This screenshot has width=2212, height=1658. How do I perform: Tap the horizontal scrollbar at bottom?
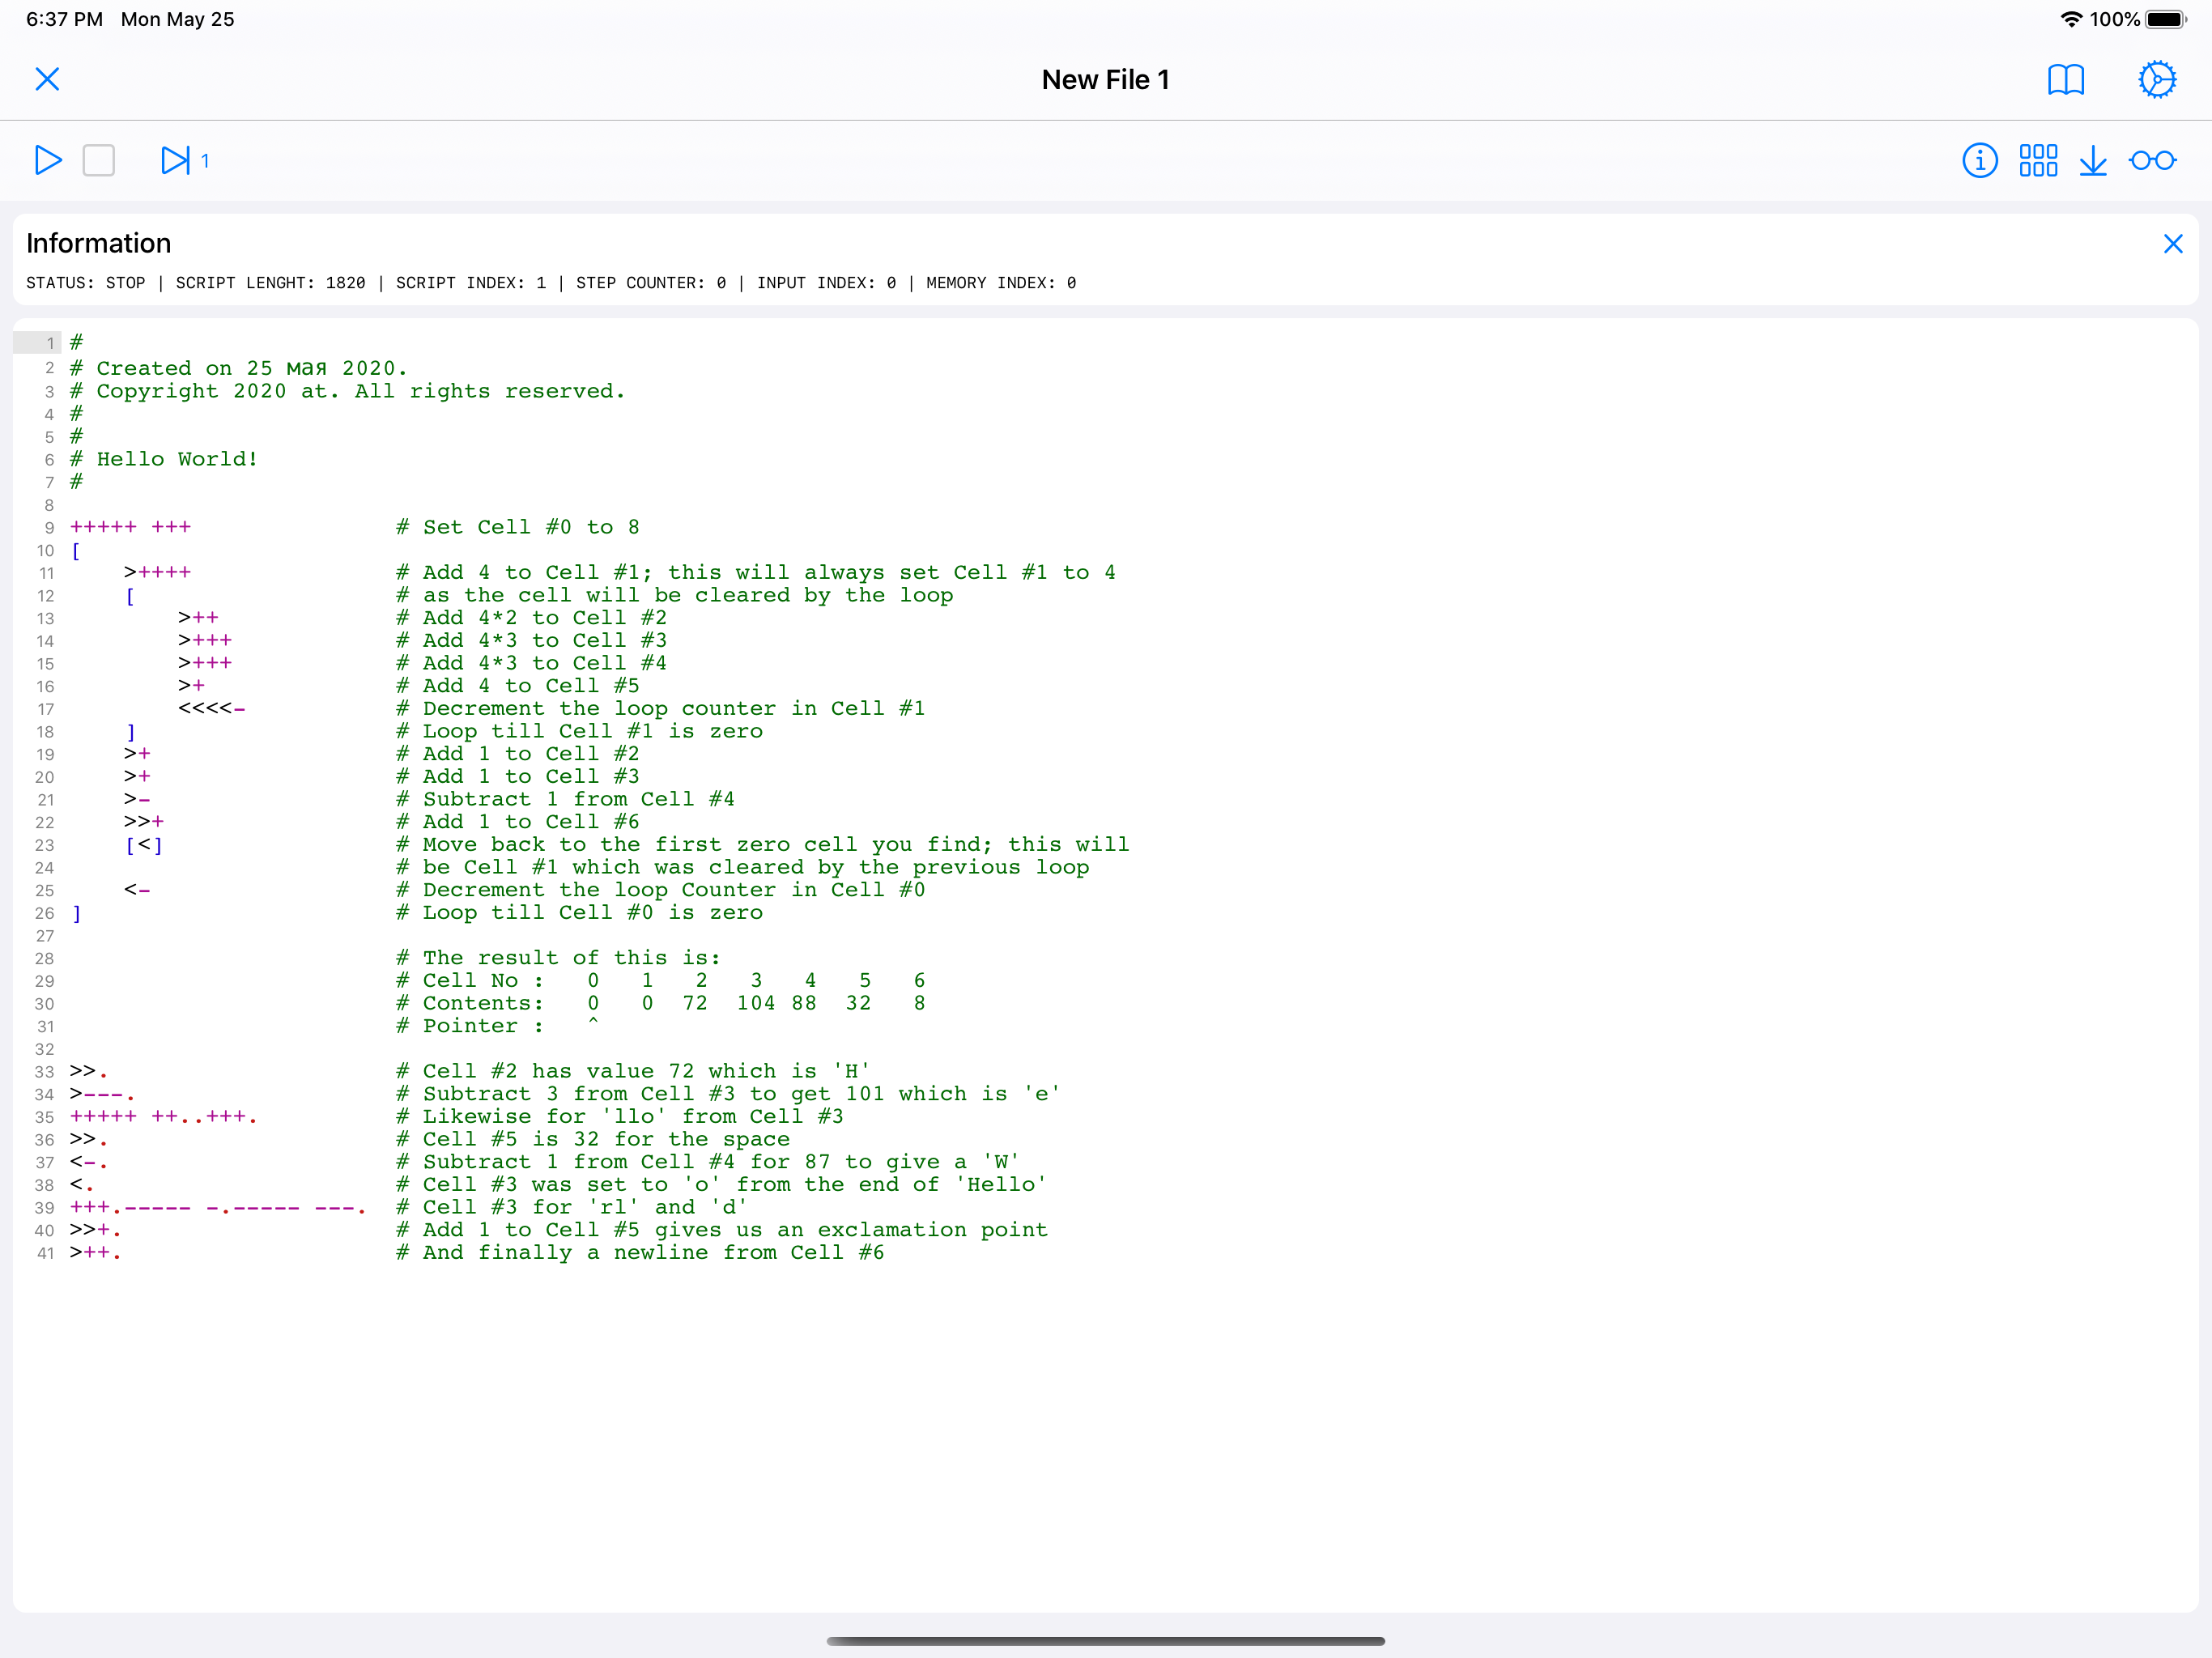1106,1640
